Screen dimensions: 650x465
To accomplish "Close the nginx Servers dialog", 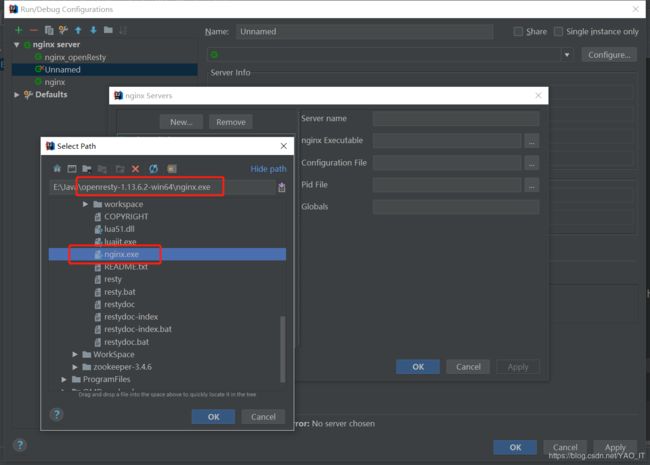I will [x=538, y=96].
